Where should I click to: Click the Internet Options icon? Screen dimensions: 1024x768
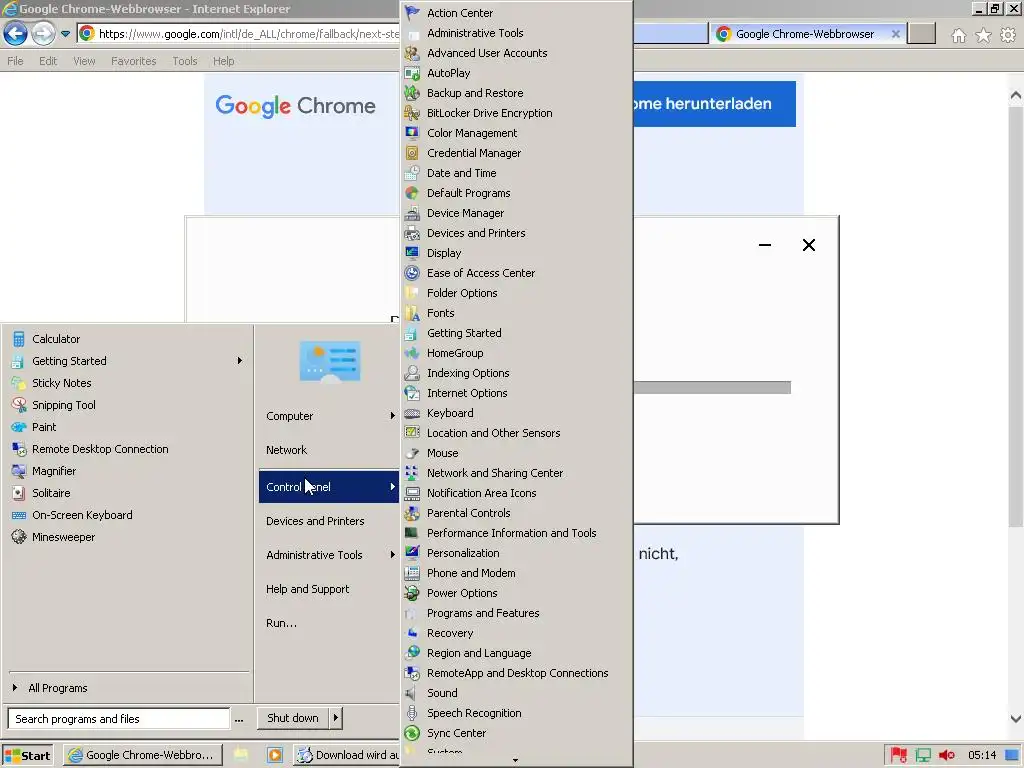(x=412, y=393)
